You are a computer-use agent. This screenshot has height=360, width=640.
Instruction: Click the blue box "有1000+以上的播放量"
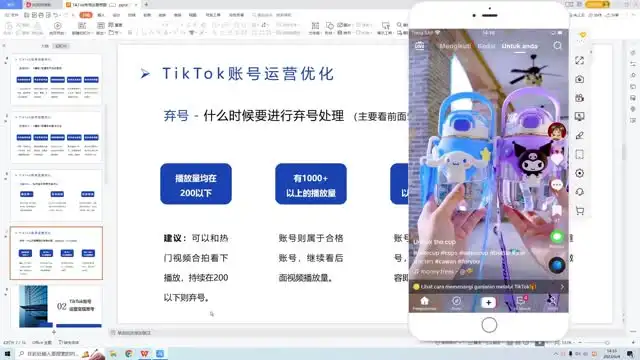311,184
